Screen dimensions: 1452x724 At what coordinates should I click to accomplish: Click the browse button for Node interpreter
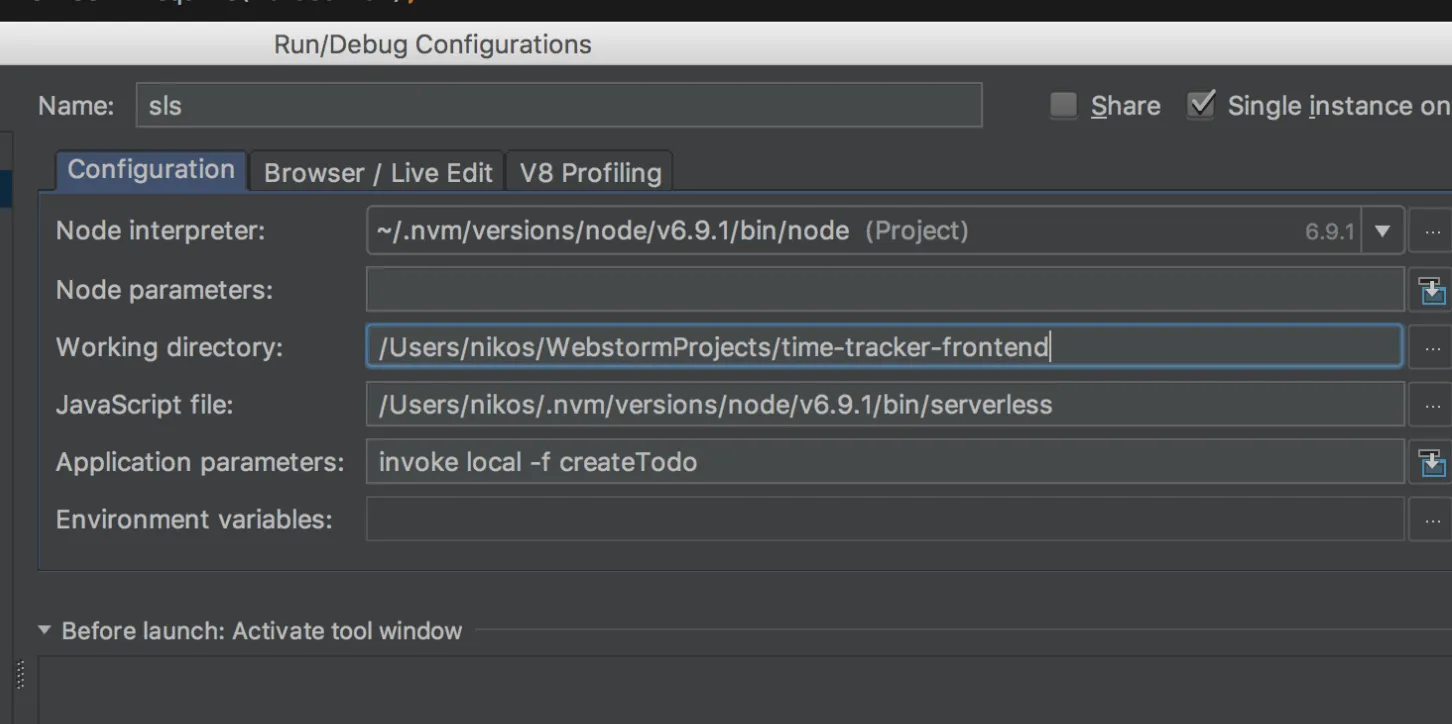pos(1432,231)
